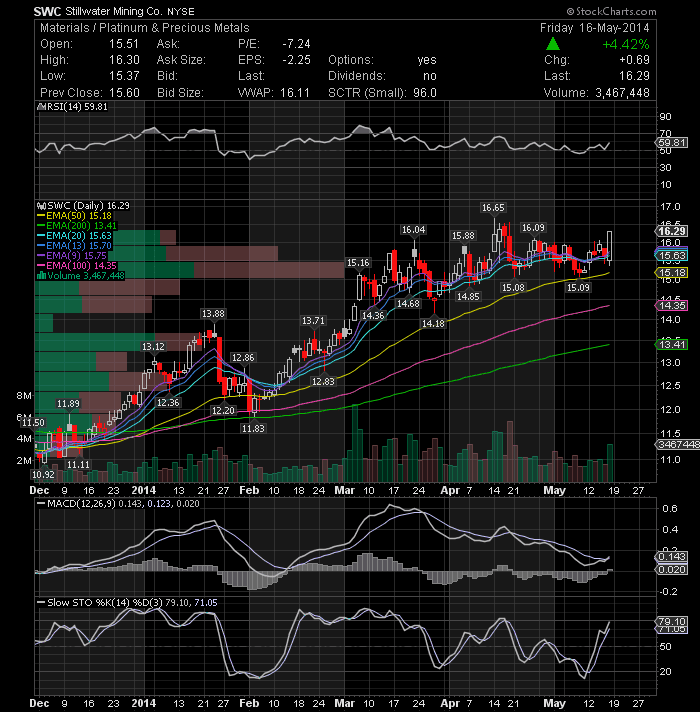Click the High value 16.30
700x712 pixels.
tap(124, 60)
